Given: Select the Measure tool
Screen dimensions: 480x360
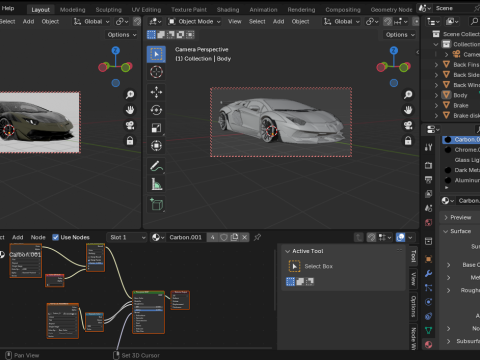Looking at the screenshot, I should 156,184.
